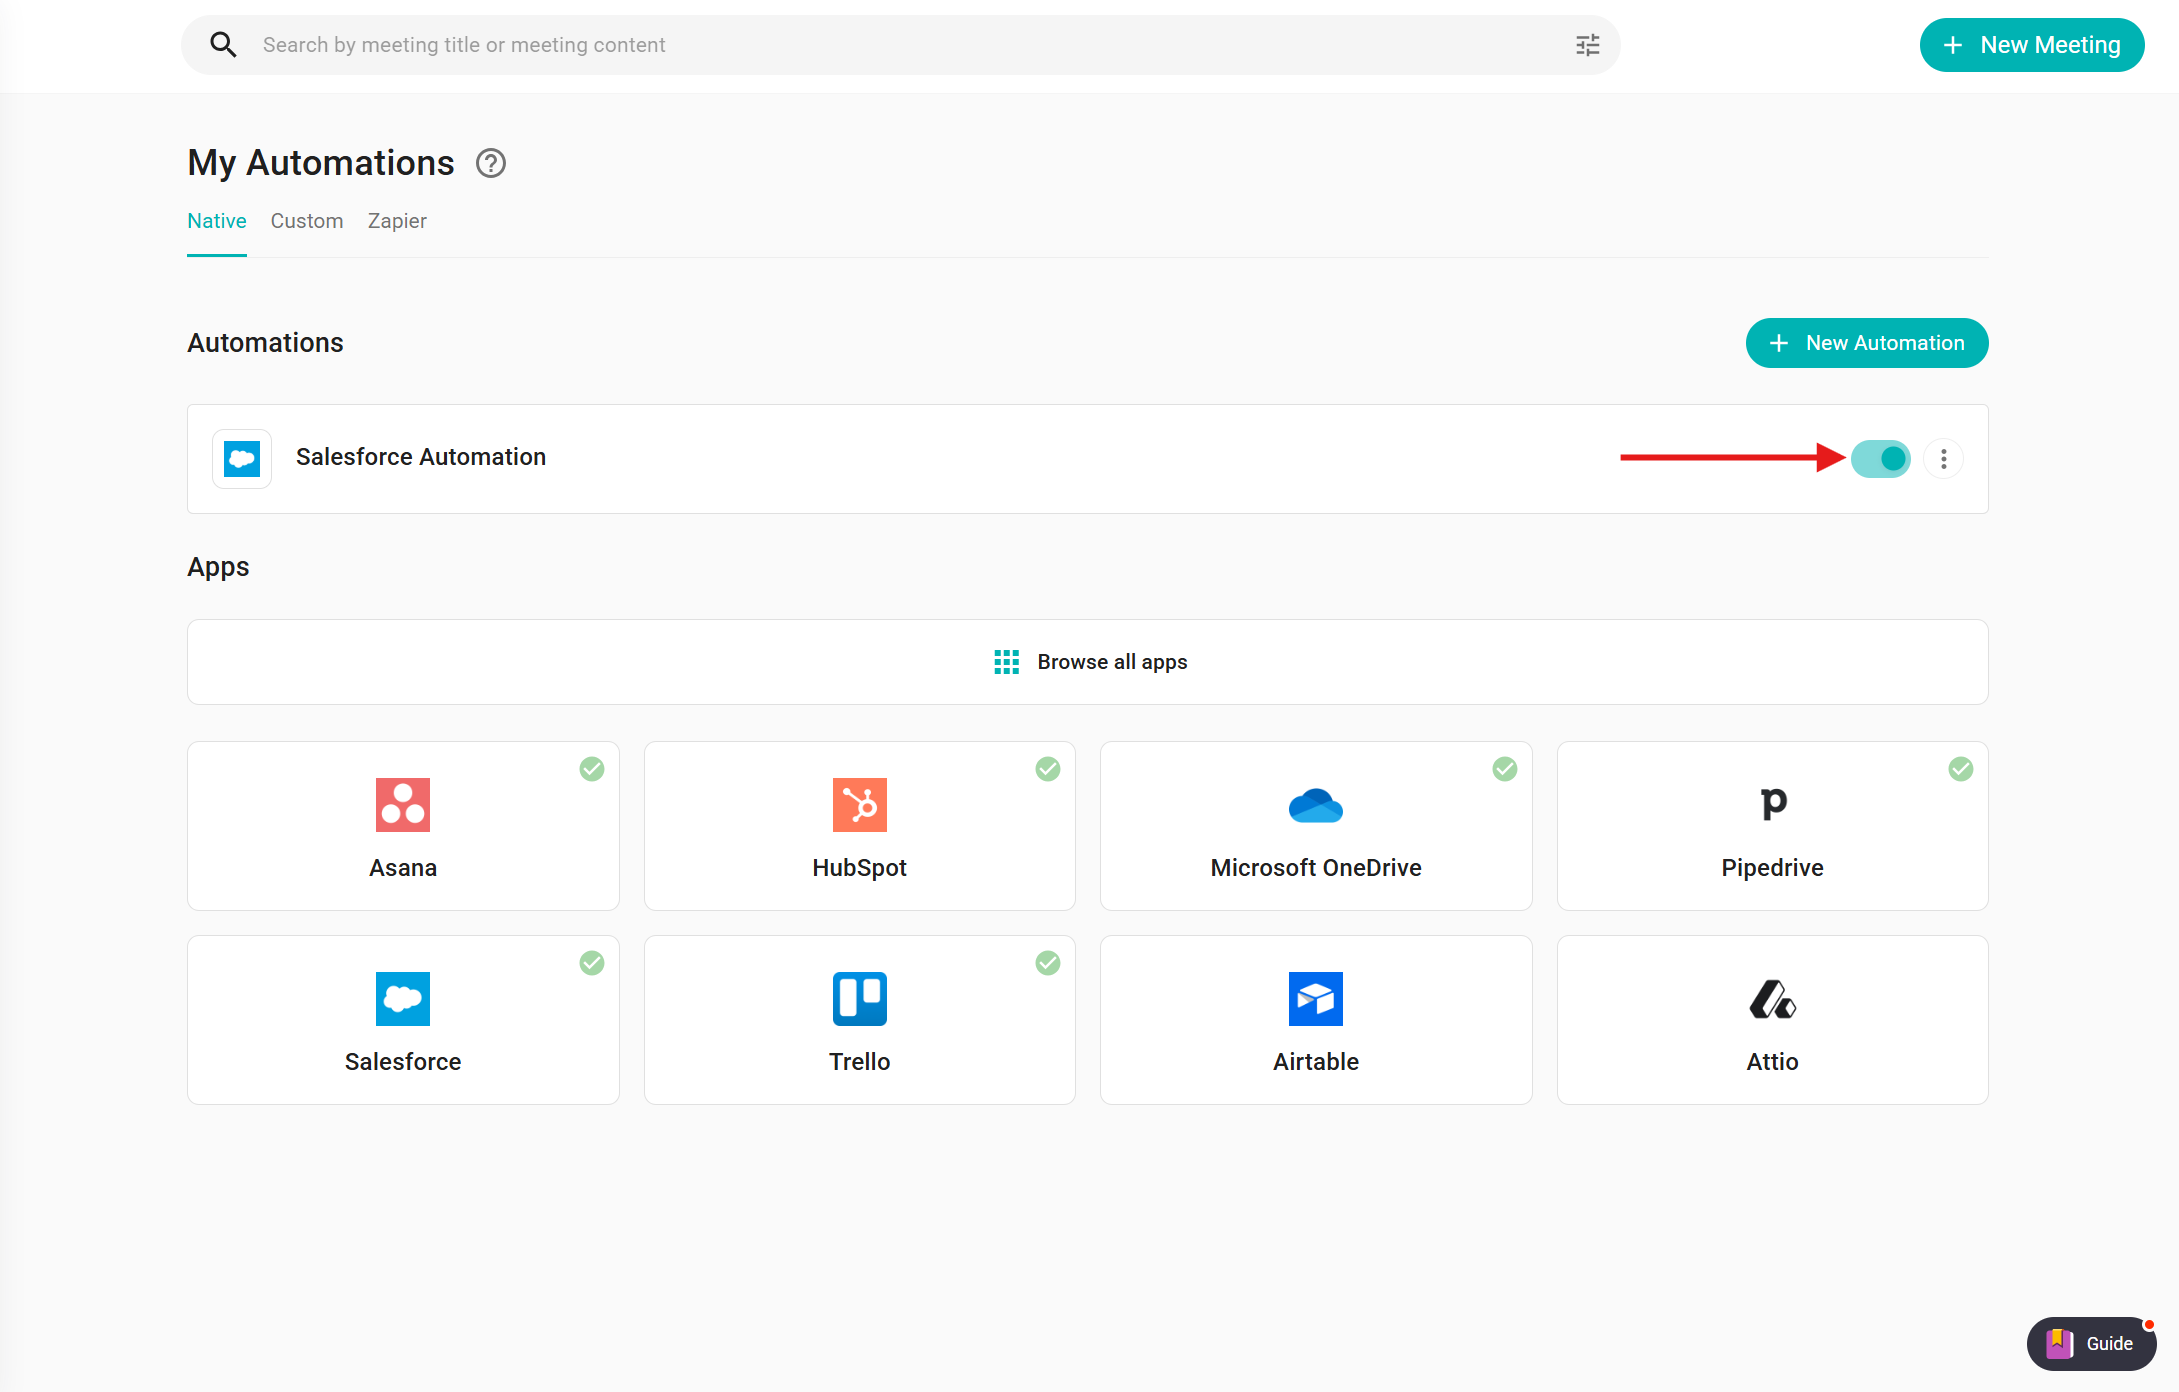
Task: Click the search magnifier icon
Action: click(223, 45)
